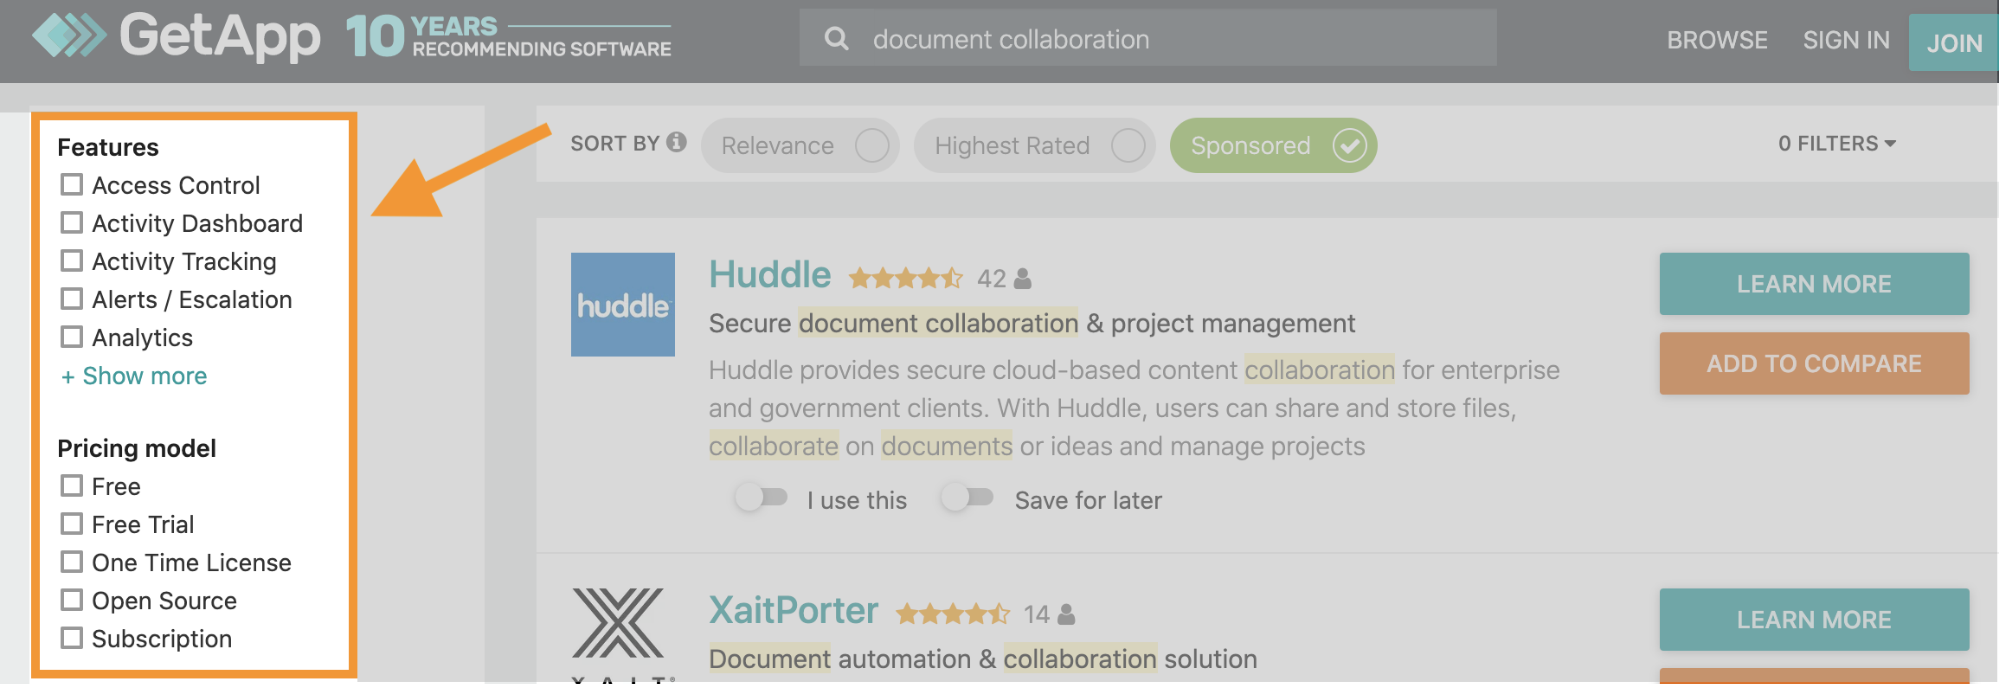Click the Sort By info icon
The height and width of the screenshot is (684, 1999).
[677, 142]
